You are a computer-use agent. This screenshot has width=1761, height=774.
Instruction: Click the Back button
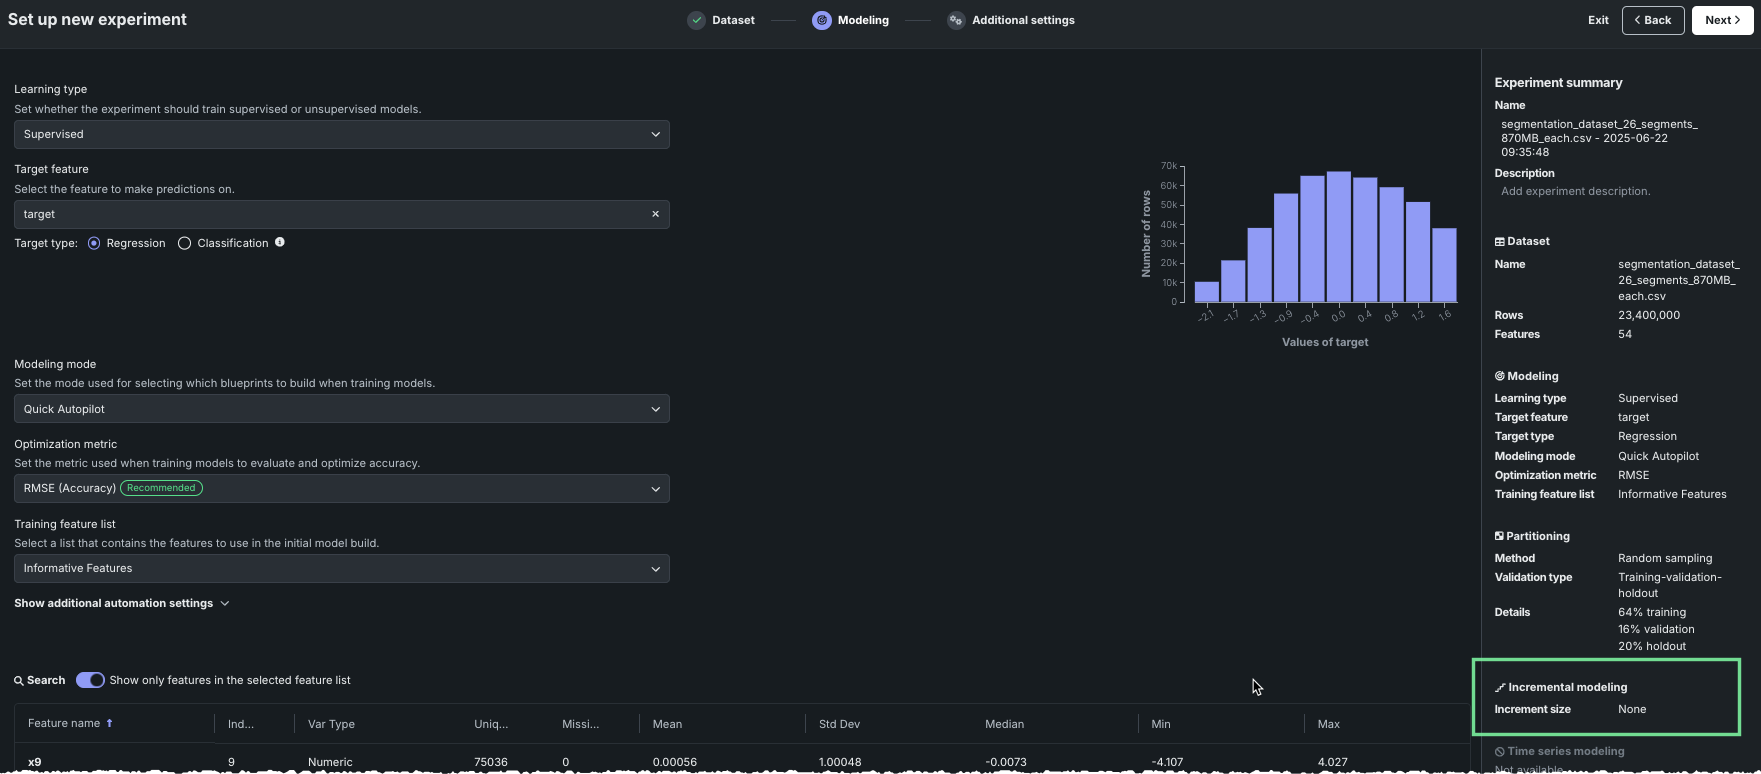(x=1652, y=20)
